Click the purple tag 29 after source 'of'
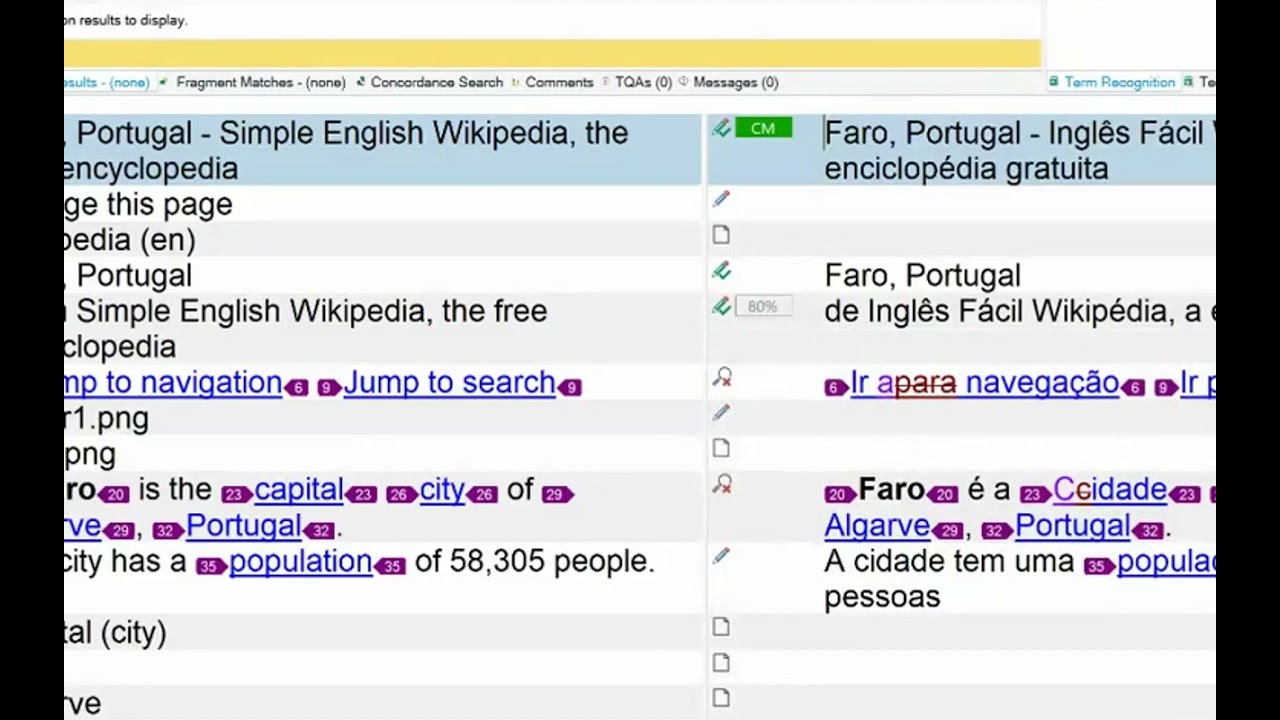The image size is (1280, 720). [557, 494]
